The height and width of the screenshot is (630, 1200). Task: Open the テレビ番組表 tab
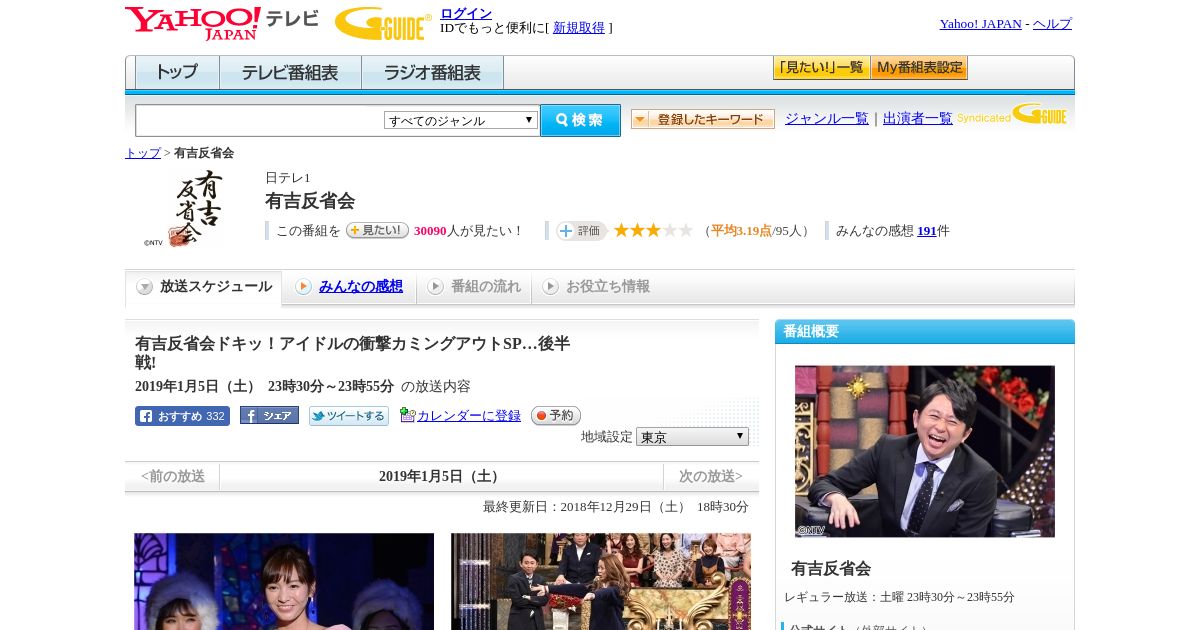290,73
